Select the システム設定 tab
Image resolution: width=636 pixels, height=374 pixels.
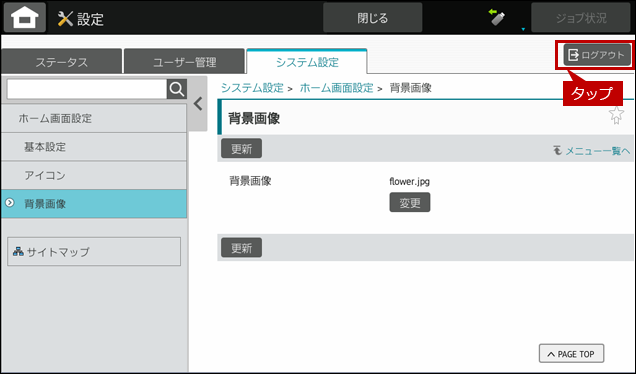click(x=307, y=62)
